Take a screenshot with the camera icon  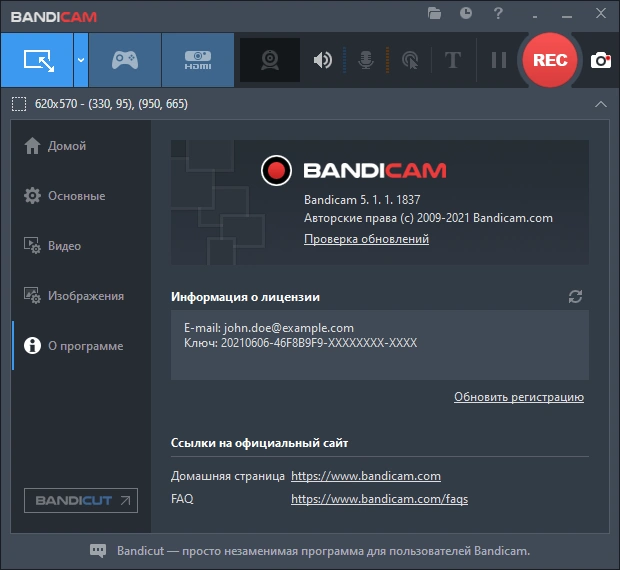601,60
